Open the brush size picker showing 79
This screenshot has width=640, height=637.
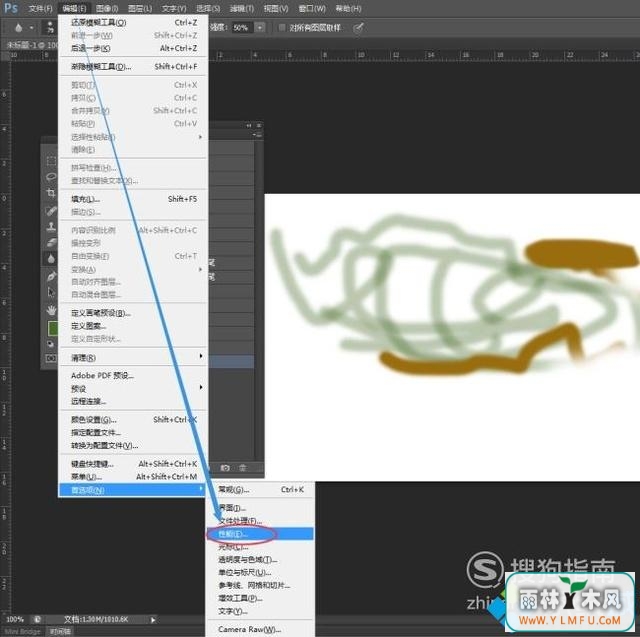point(50,27)
